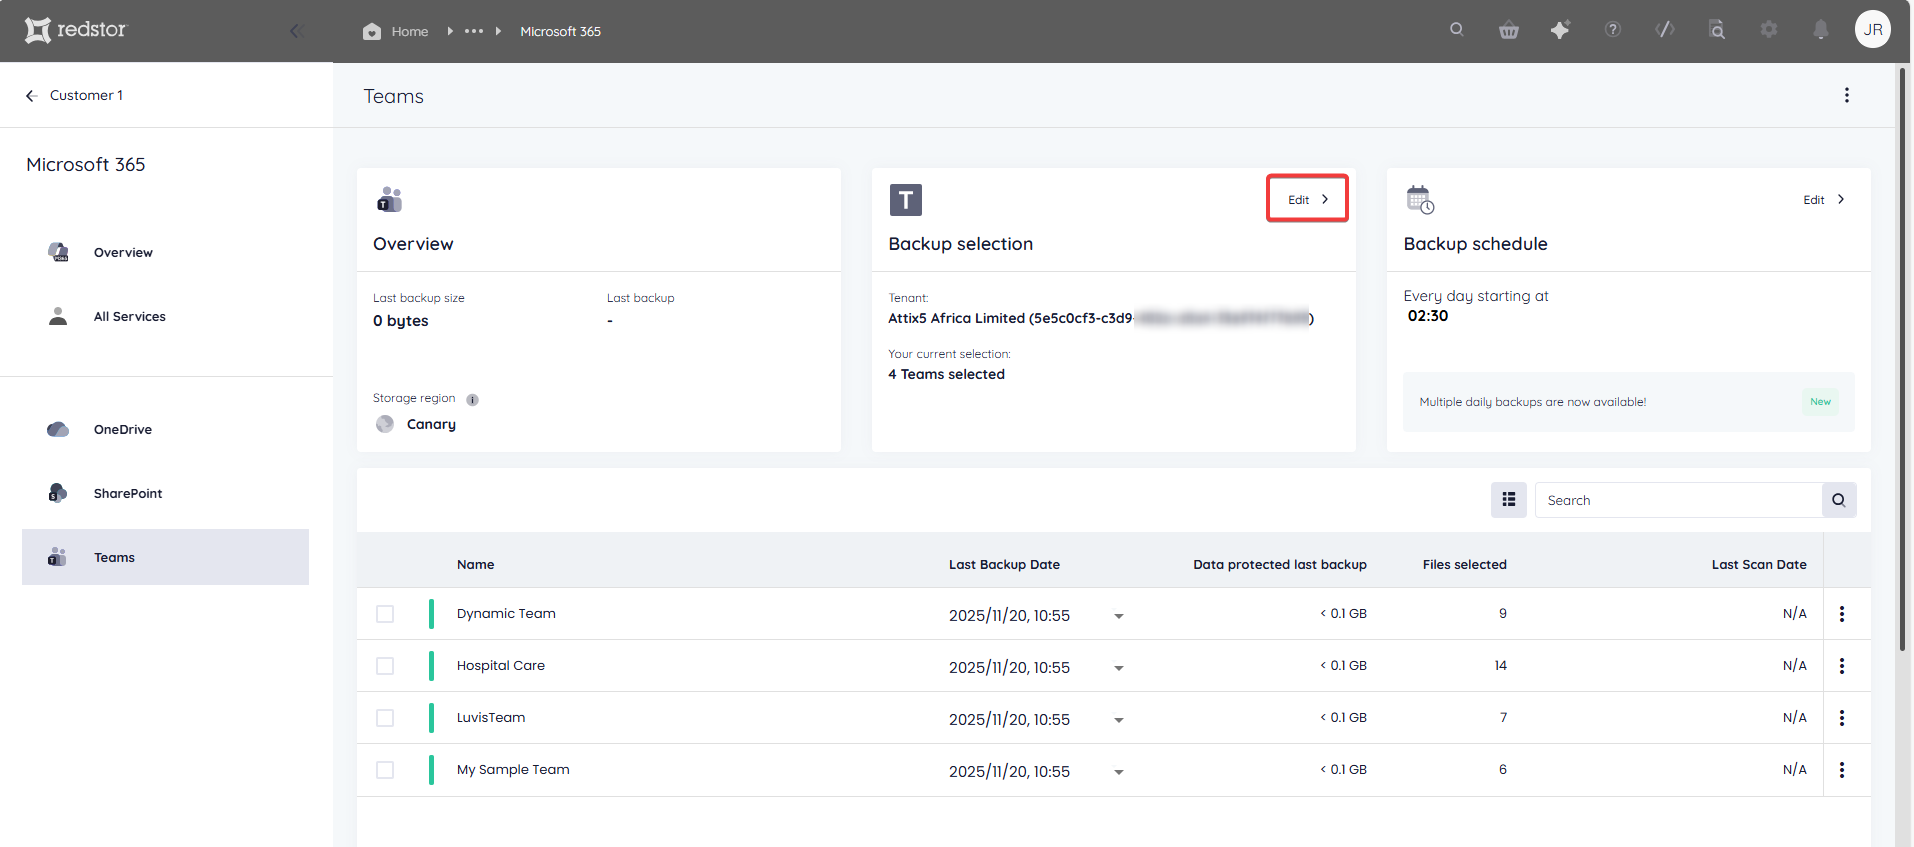
Task: Expand Hospital Care backup date dropdown
Action: pyautogui.click(x=1119, y=668)
